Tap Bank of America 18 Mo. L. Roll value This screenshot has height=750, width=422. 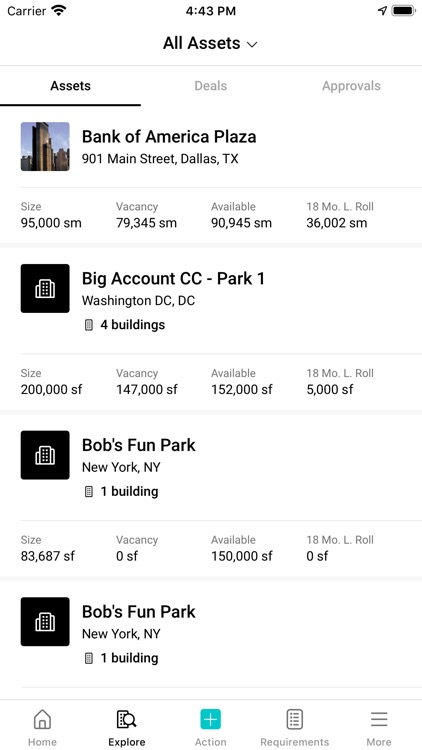337,223
